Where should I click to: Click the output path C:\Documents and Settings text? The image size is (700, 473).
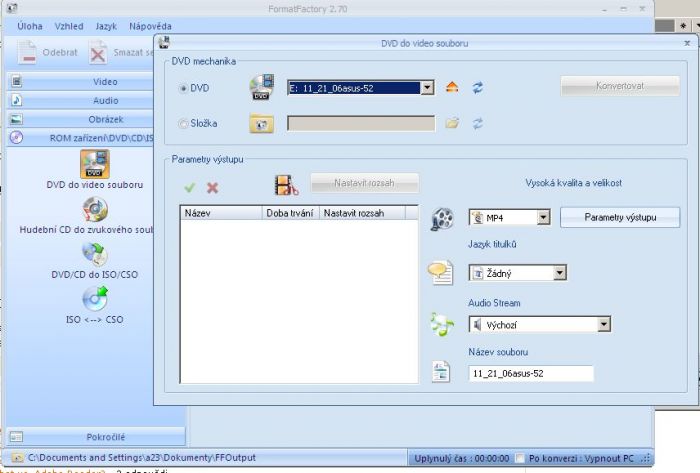142,458
